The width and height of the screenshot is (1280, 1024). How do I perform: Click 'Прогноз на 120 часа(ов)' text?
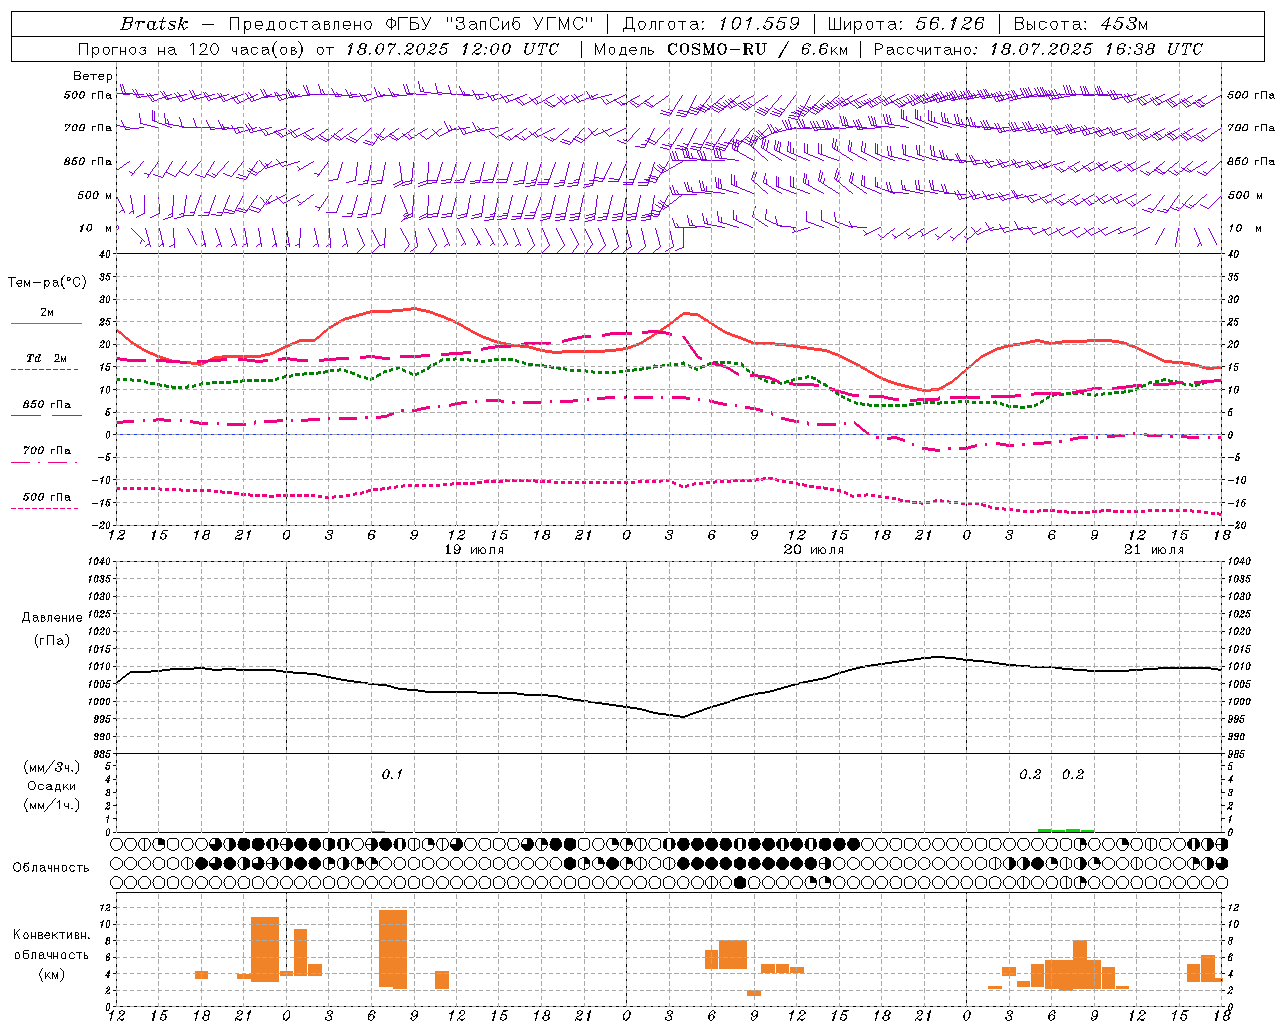pos(191,49)
